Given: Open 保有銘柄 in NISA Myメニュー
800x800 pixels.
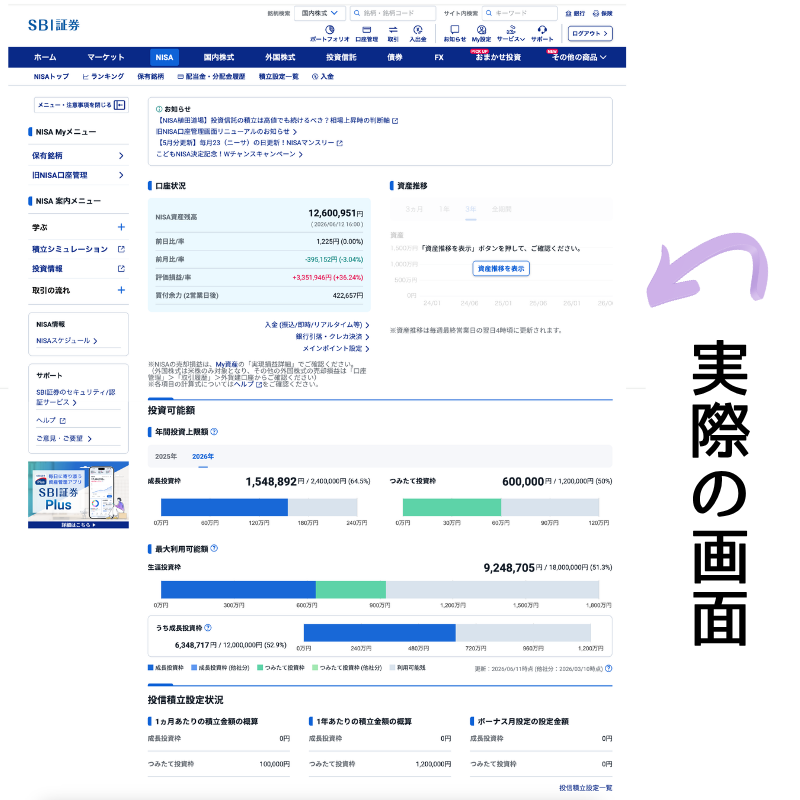Looking at the screenshot, I should pos(78,156).
